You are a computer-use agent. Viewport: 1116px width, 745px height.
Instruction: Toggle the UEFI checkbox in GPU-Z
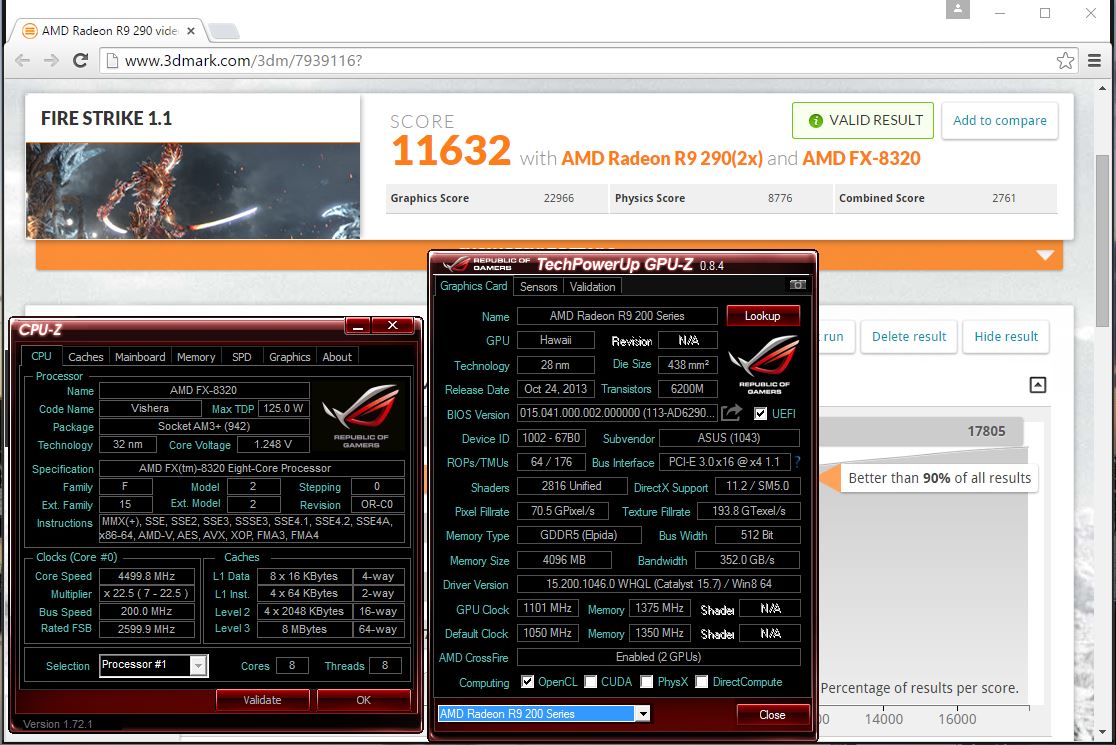tap(761, 413)
